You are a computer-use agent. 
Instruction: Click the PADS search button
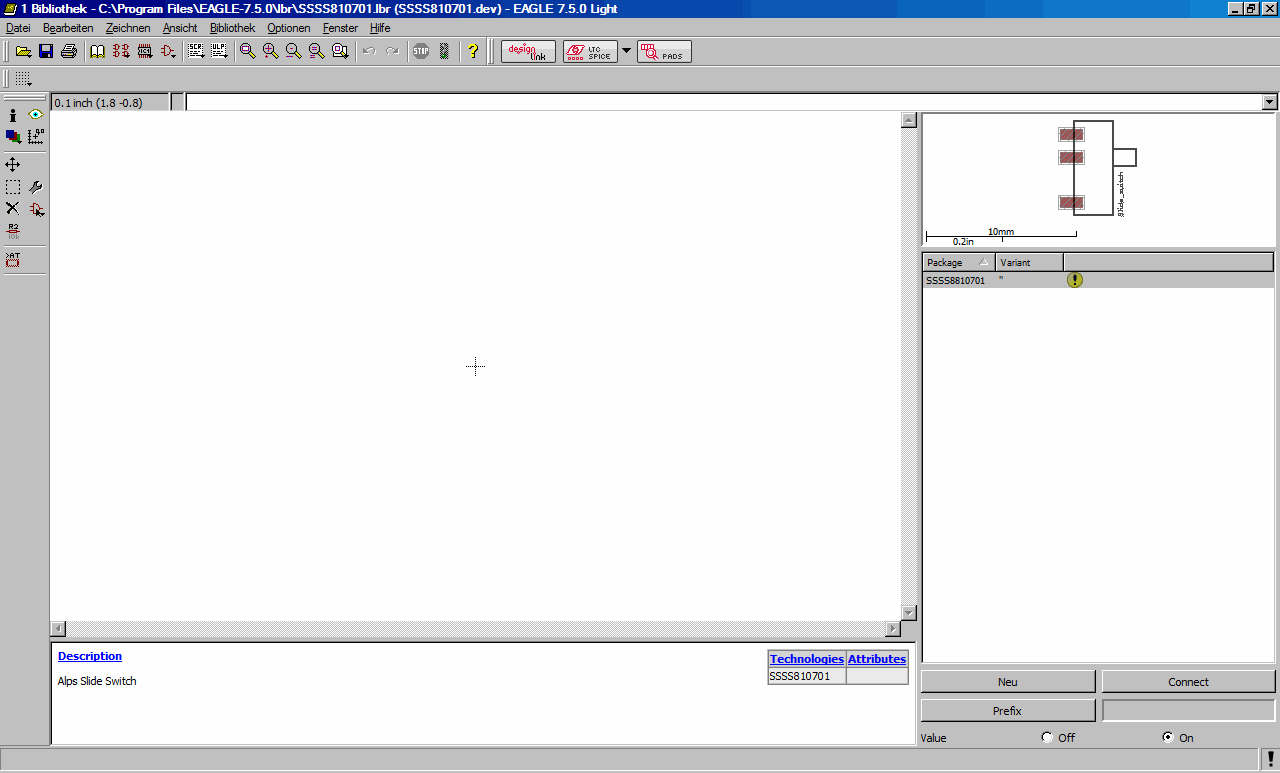664,51
